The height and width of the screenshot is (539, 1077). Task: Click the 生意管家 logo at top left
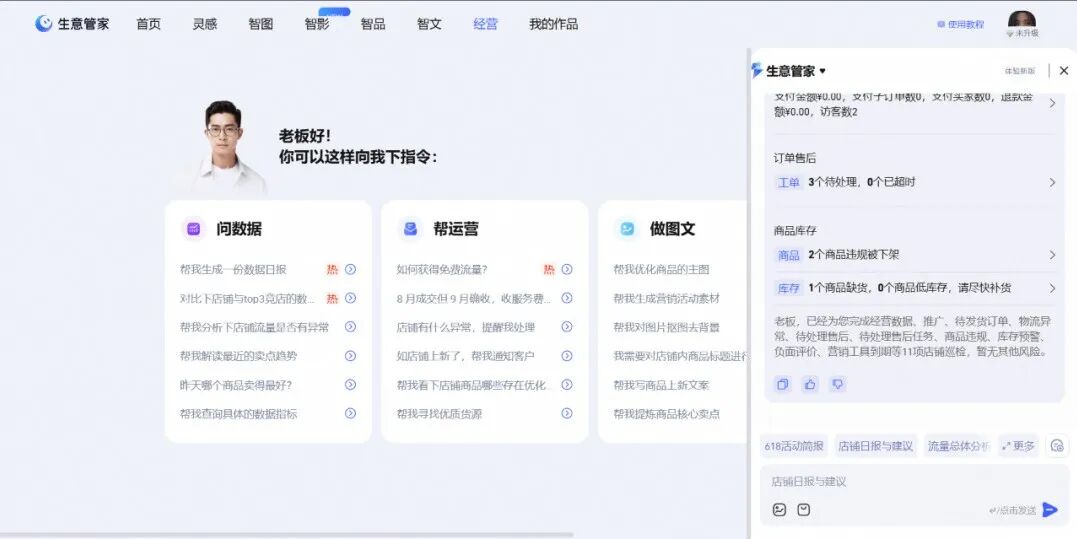point(72,23)
